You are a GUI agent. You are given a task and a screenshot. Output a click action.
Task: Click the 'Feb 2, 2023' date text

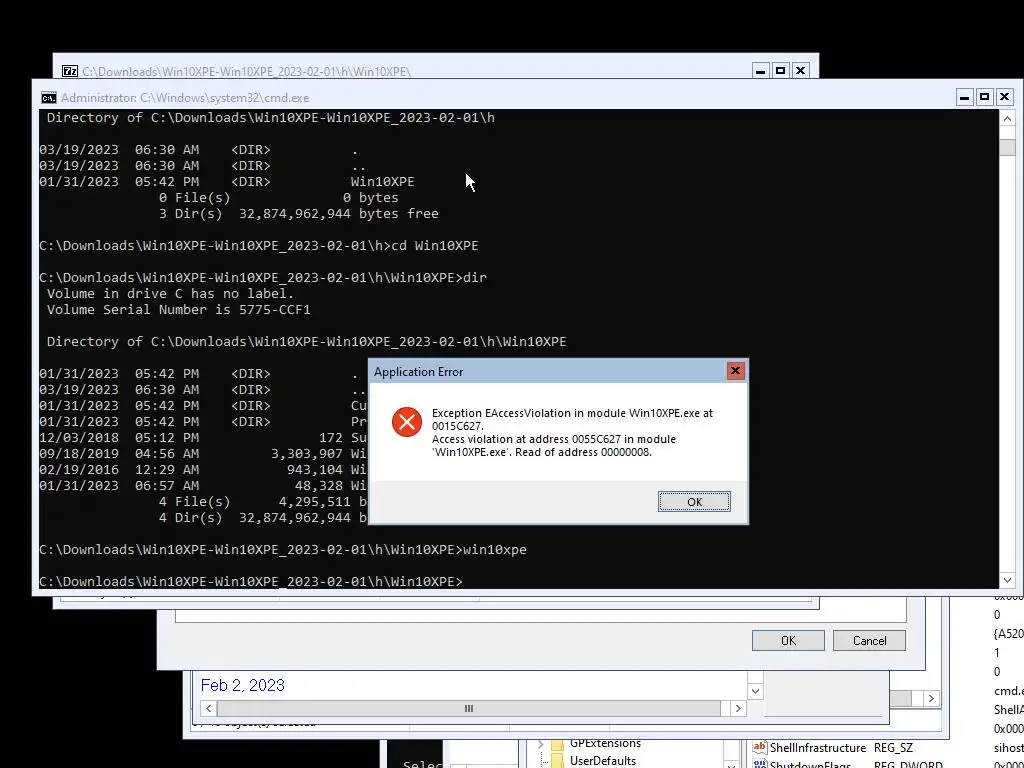coord(243,685)
